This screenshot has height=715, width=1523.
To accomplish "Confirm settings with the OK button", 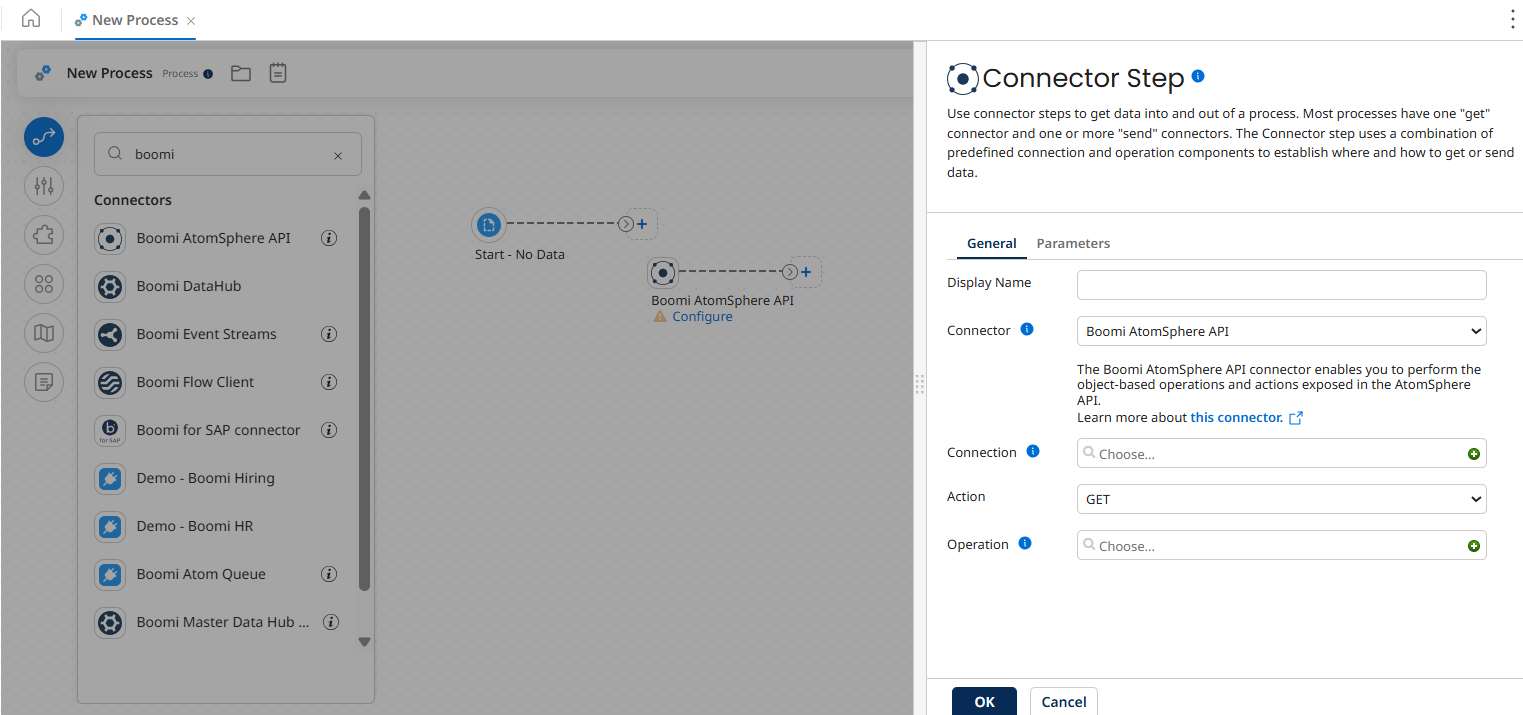I will (x=984, y=701).
